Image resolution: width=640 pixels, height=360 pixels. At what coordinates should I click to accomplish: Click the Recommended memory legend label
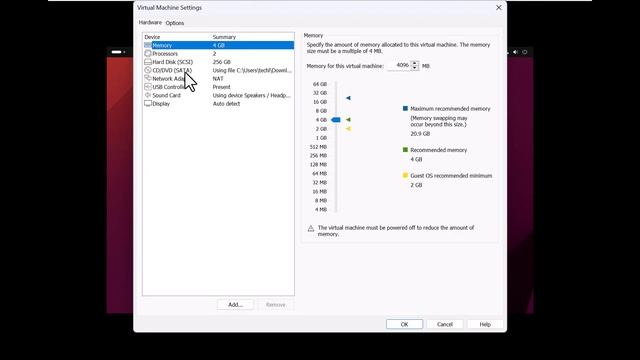pos(438,150)
